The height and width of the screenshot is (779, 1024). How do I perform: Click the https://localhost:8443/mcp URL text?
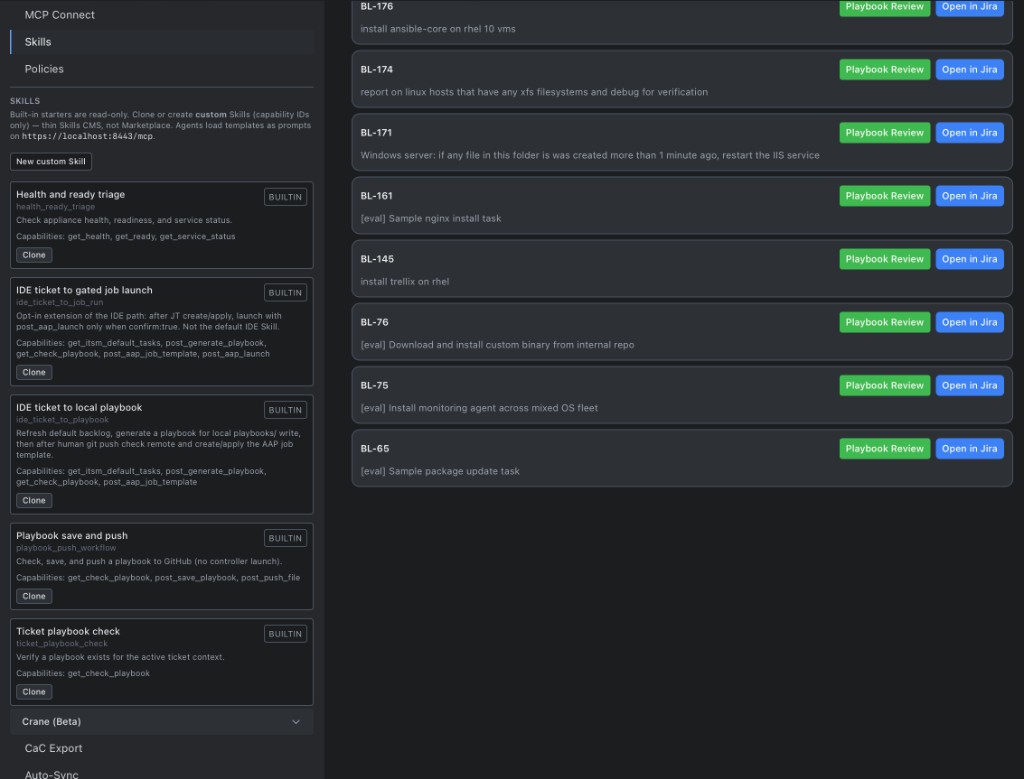point(88,136)
